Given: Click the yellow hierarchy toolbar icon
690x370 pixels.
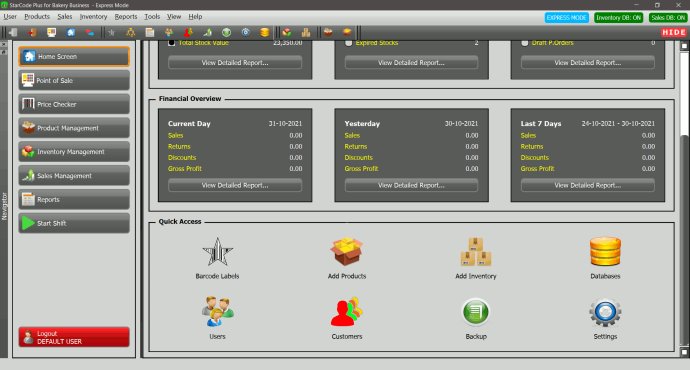Looking at the screenshot, I should tap(131, 33).
